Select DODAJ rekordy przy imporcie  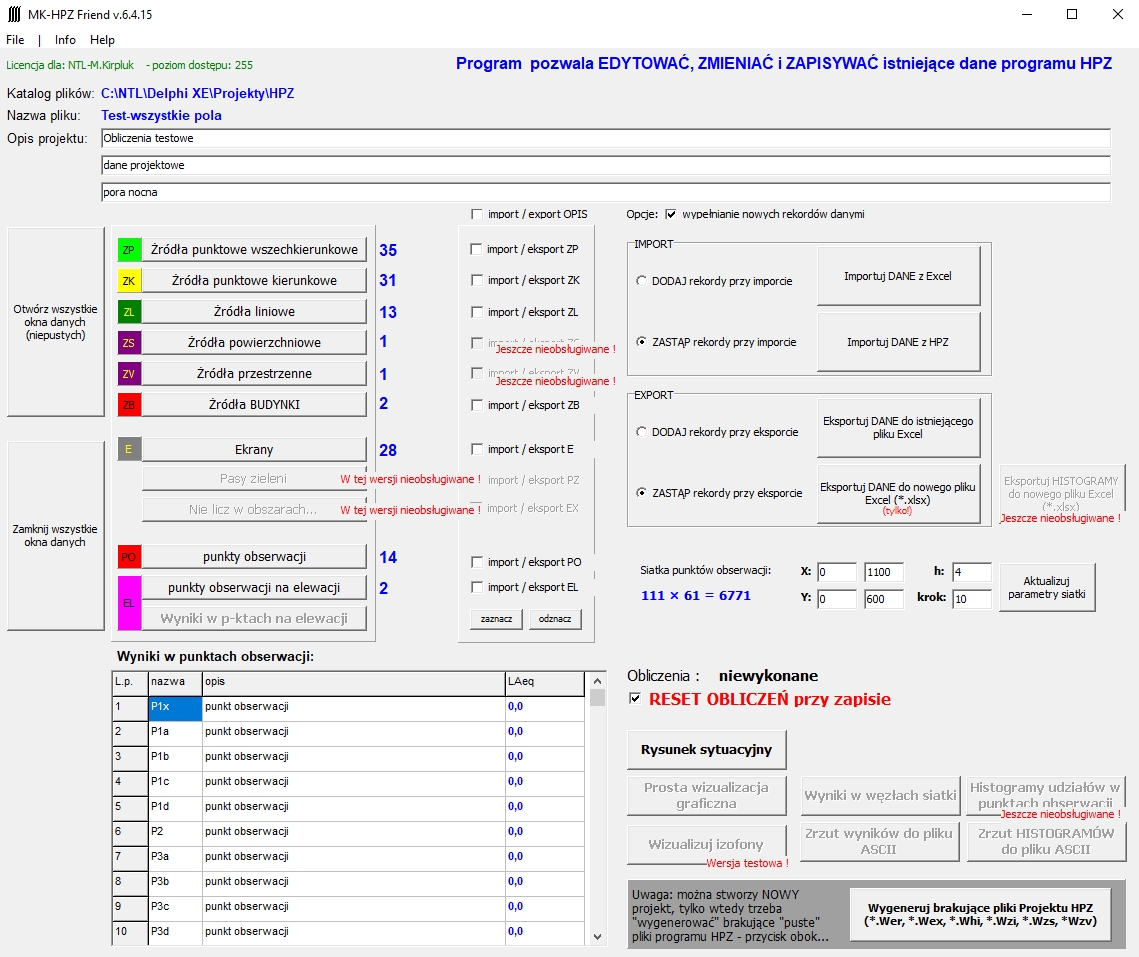coord(642,281)
